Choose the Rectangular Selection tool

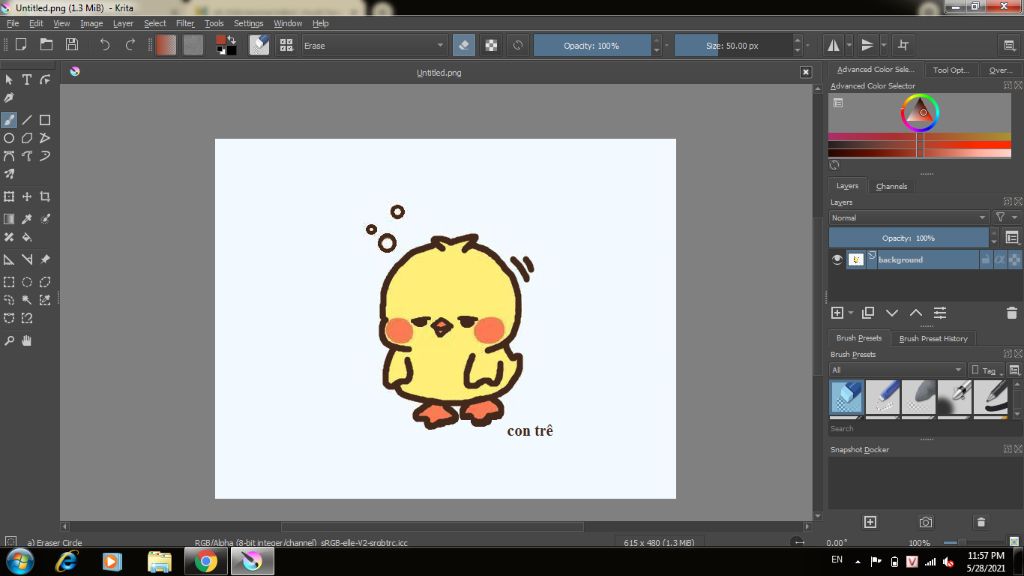pos(8,282)
